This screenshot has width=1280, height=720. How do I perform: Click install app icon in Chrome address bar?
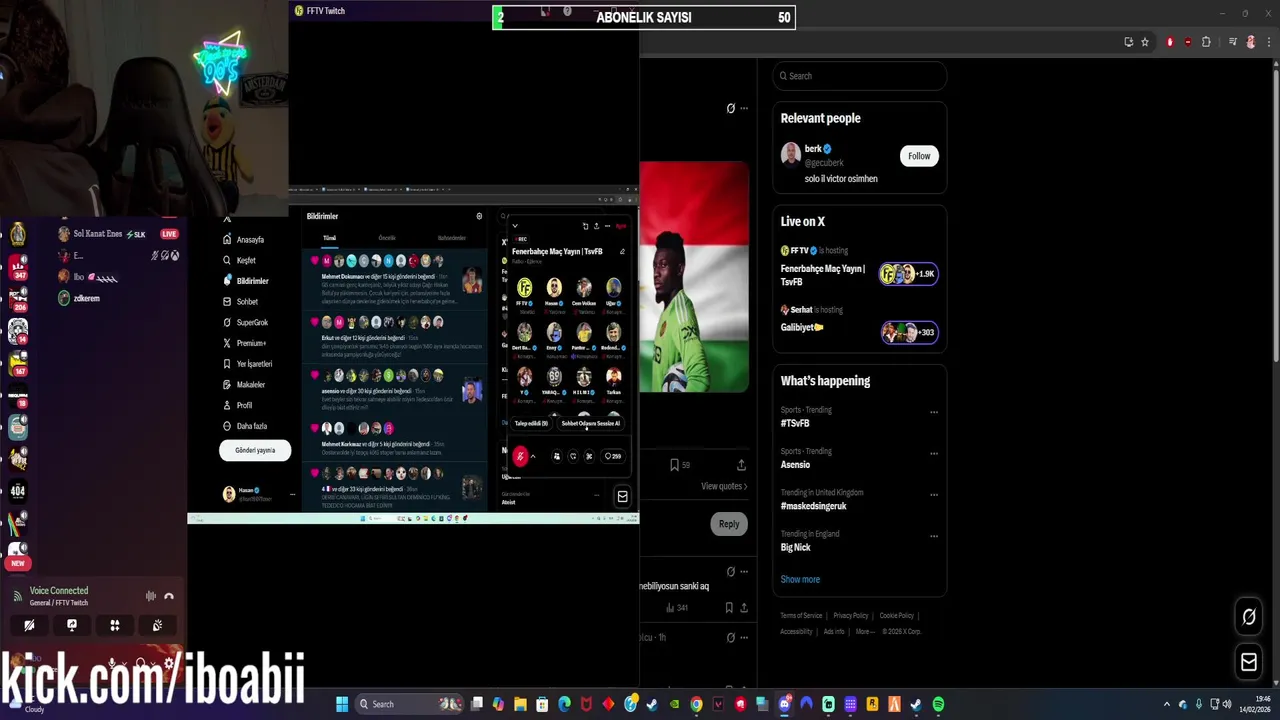(1129, 42)
